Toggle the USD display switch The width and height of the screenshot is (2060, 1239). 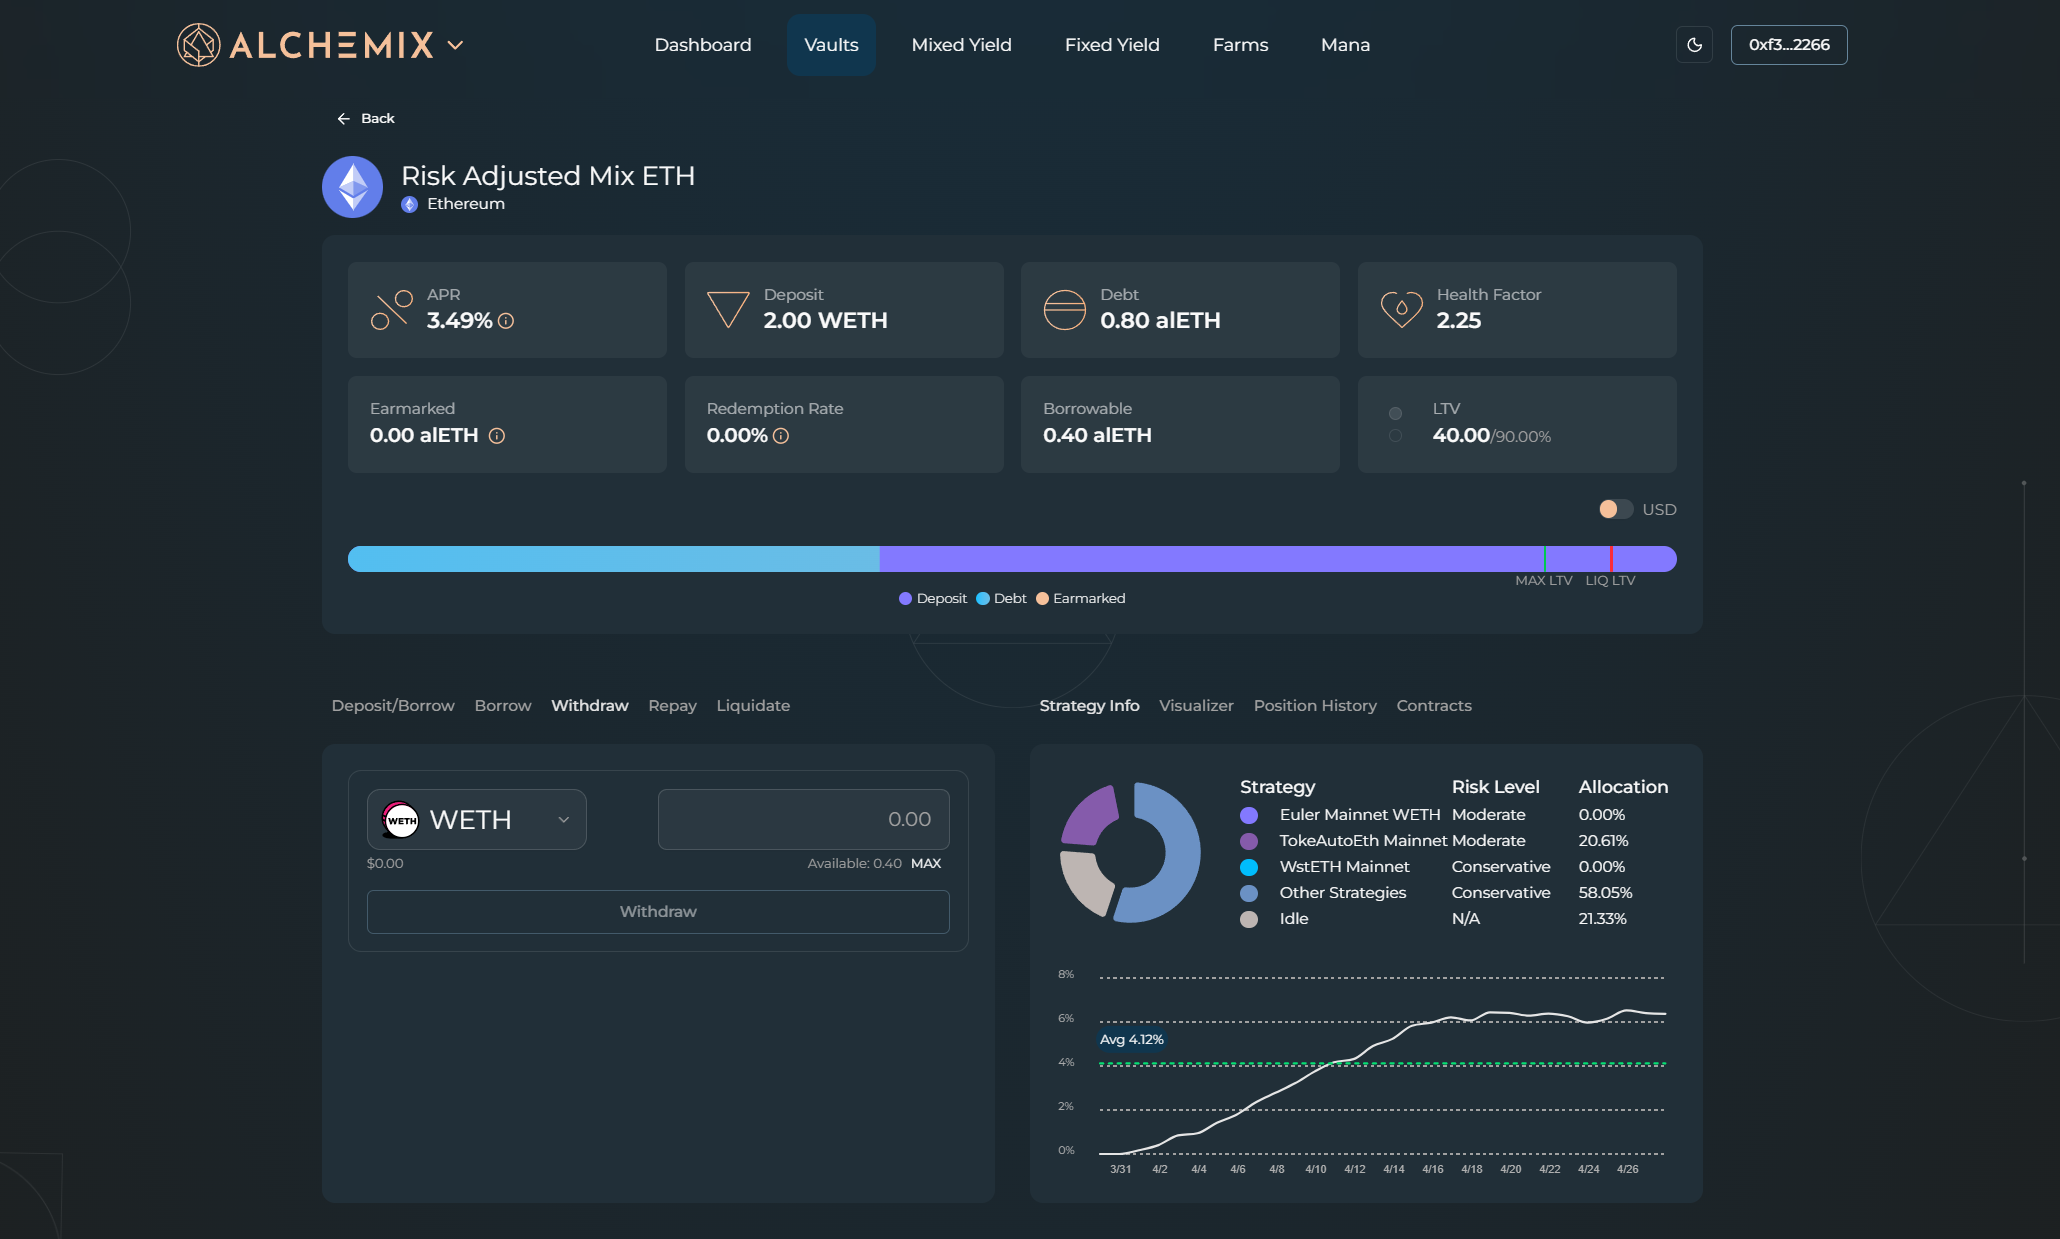click(1615, 509)
